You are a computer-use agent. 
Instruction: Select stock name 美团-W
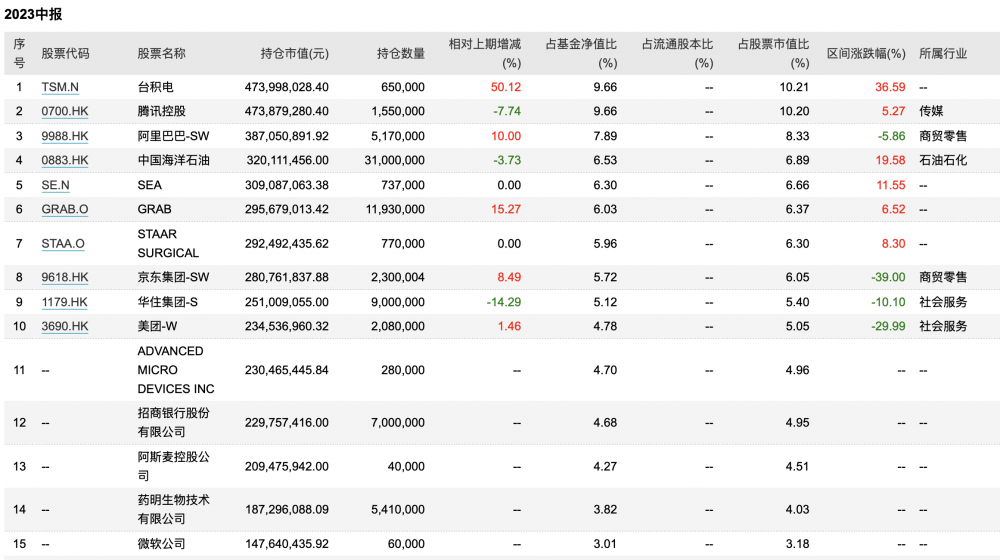click(158, 327)
